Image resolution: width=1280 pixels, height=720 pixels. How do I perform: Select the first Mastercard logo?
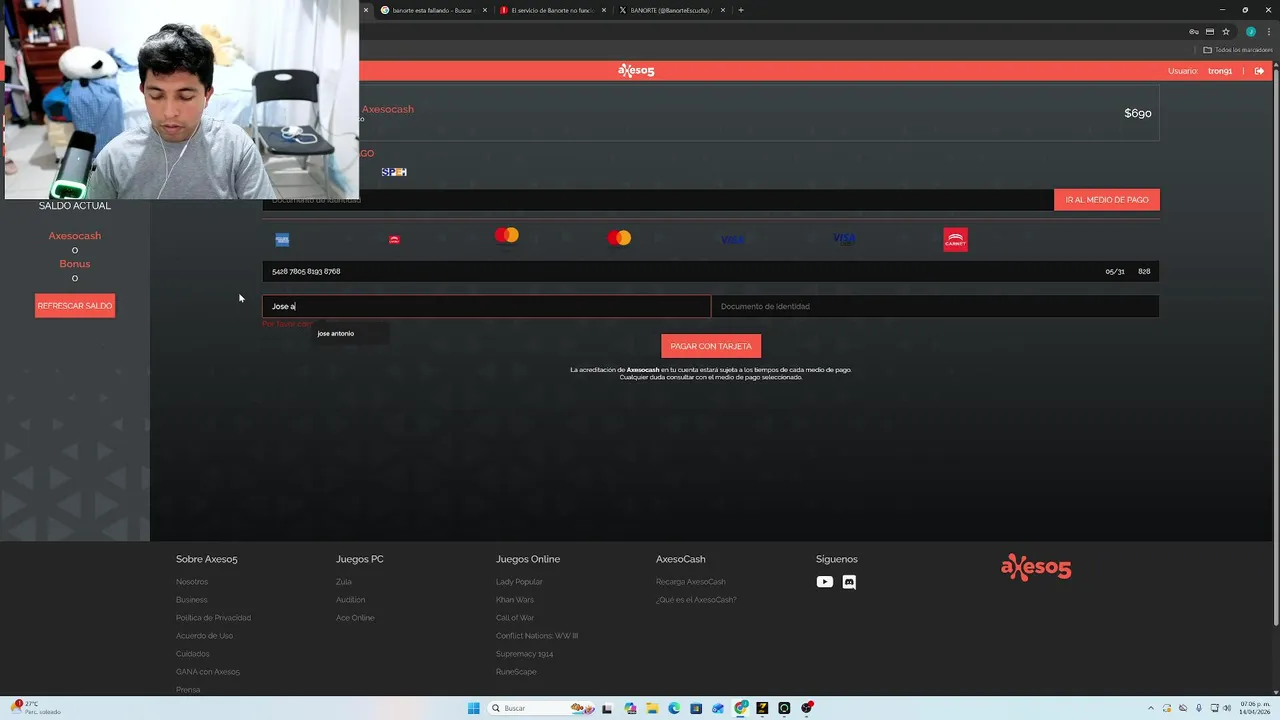point(507,235)
